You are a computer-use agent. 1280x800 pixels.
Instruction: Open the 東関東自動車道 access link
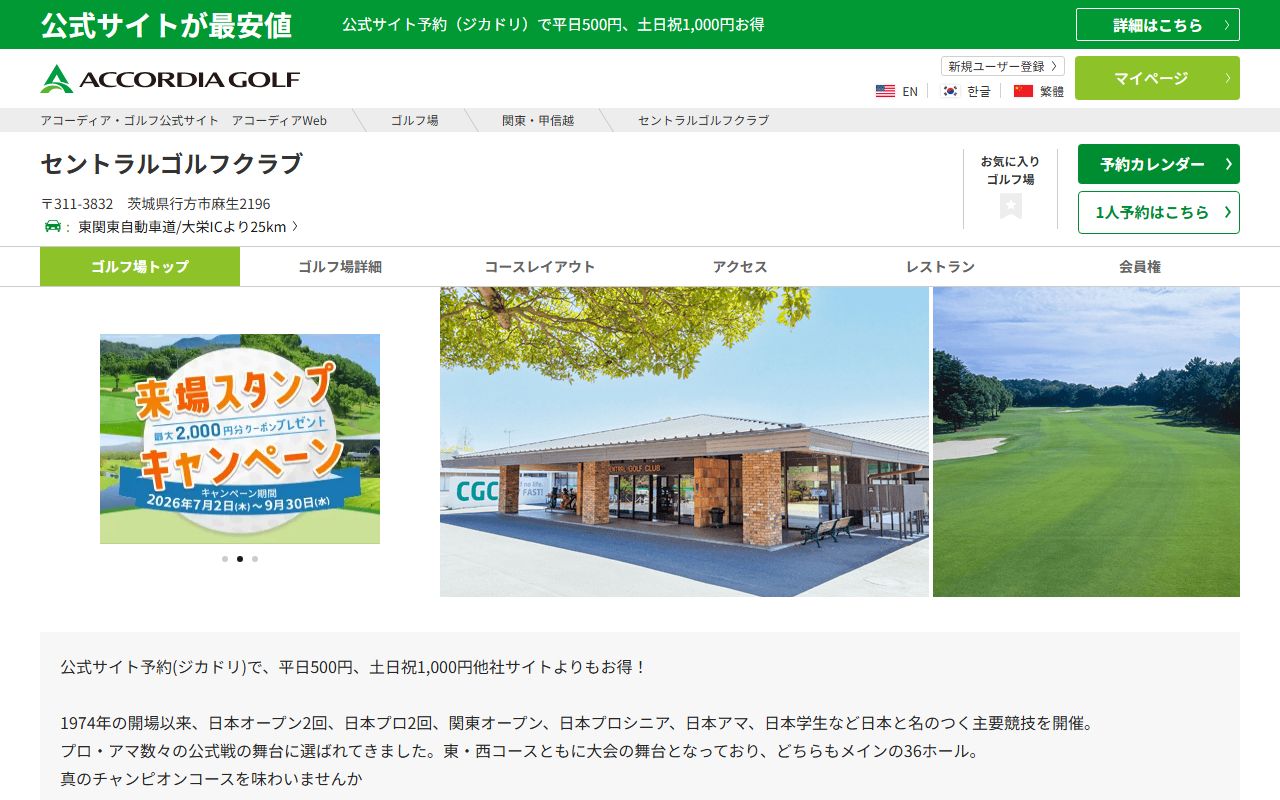(x=188, y=227)
